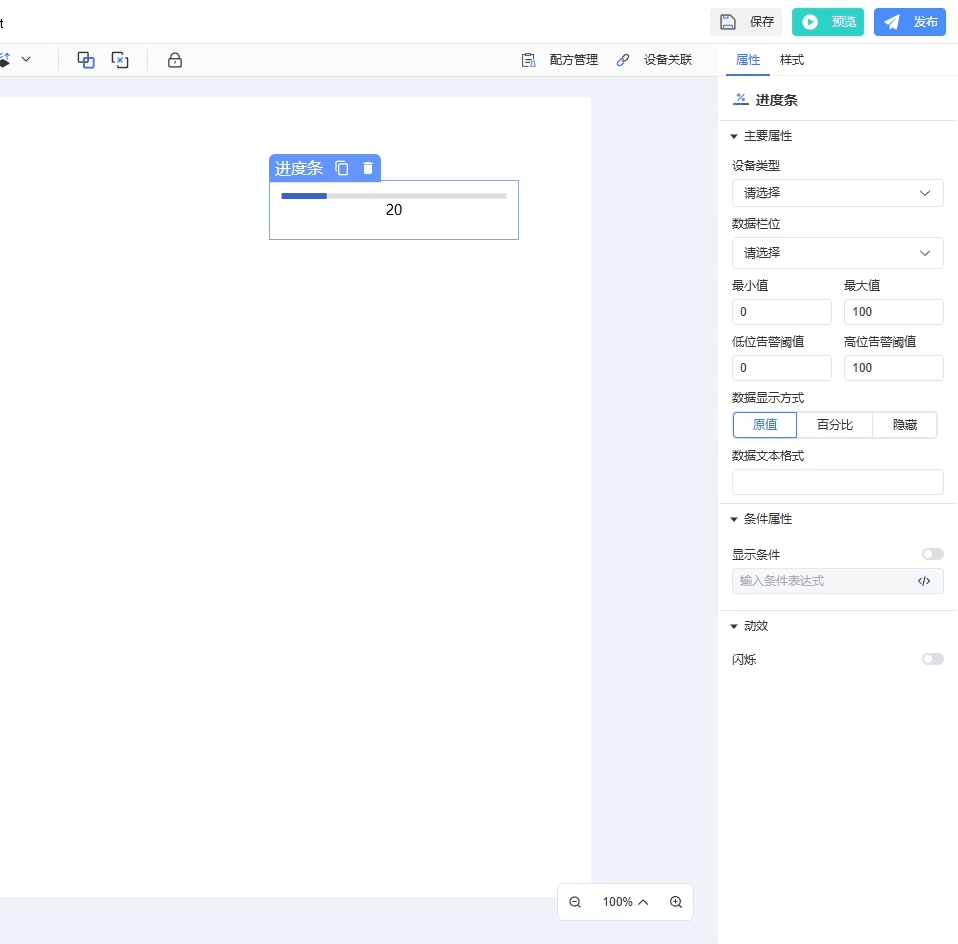
Task: Click the group components icon in toolbar
Action: (86, 60)
